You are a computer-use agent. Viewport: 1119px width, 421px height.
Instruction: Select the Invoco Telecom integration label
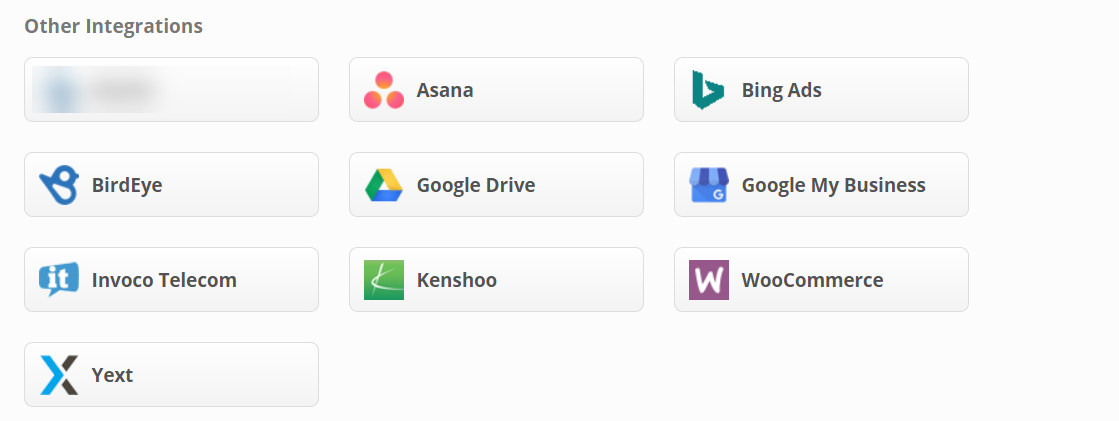164,280
